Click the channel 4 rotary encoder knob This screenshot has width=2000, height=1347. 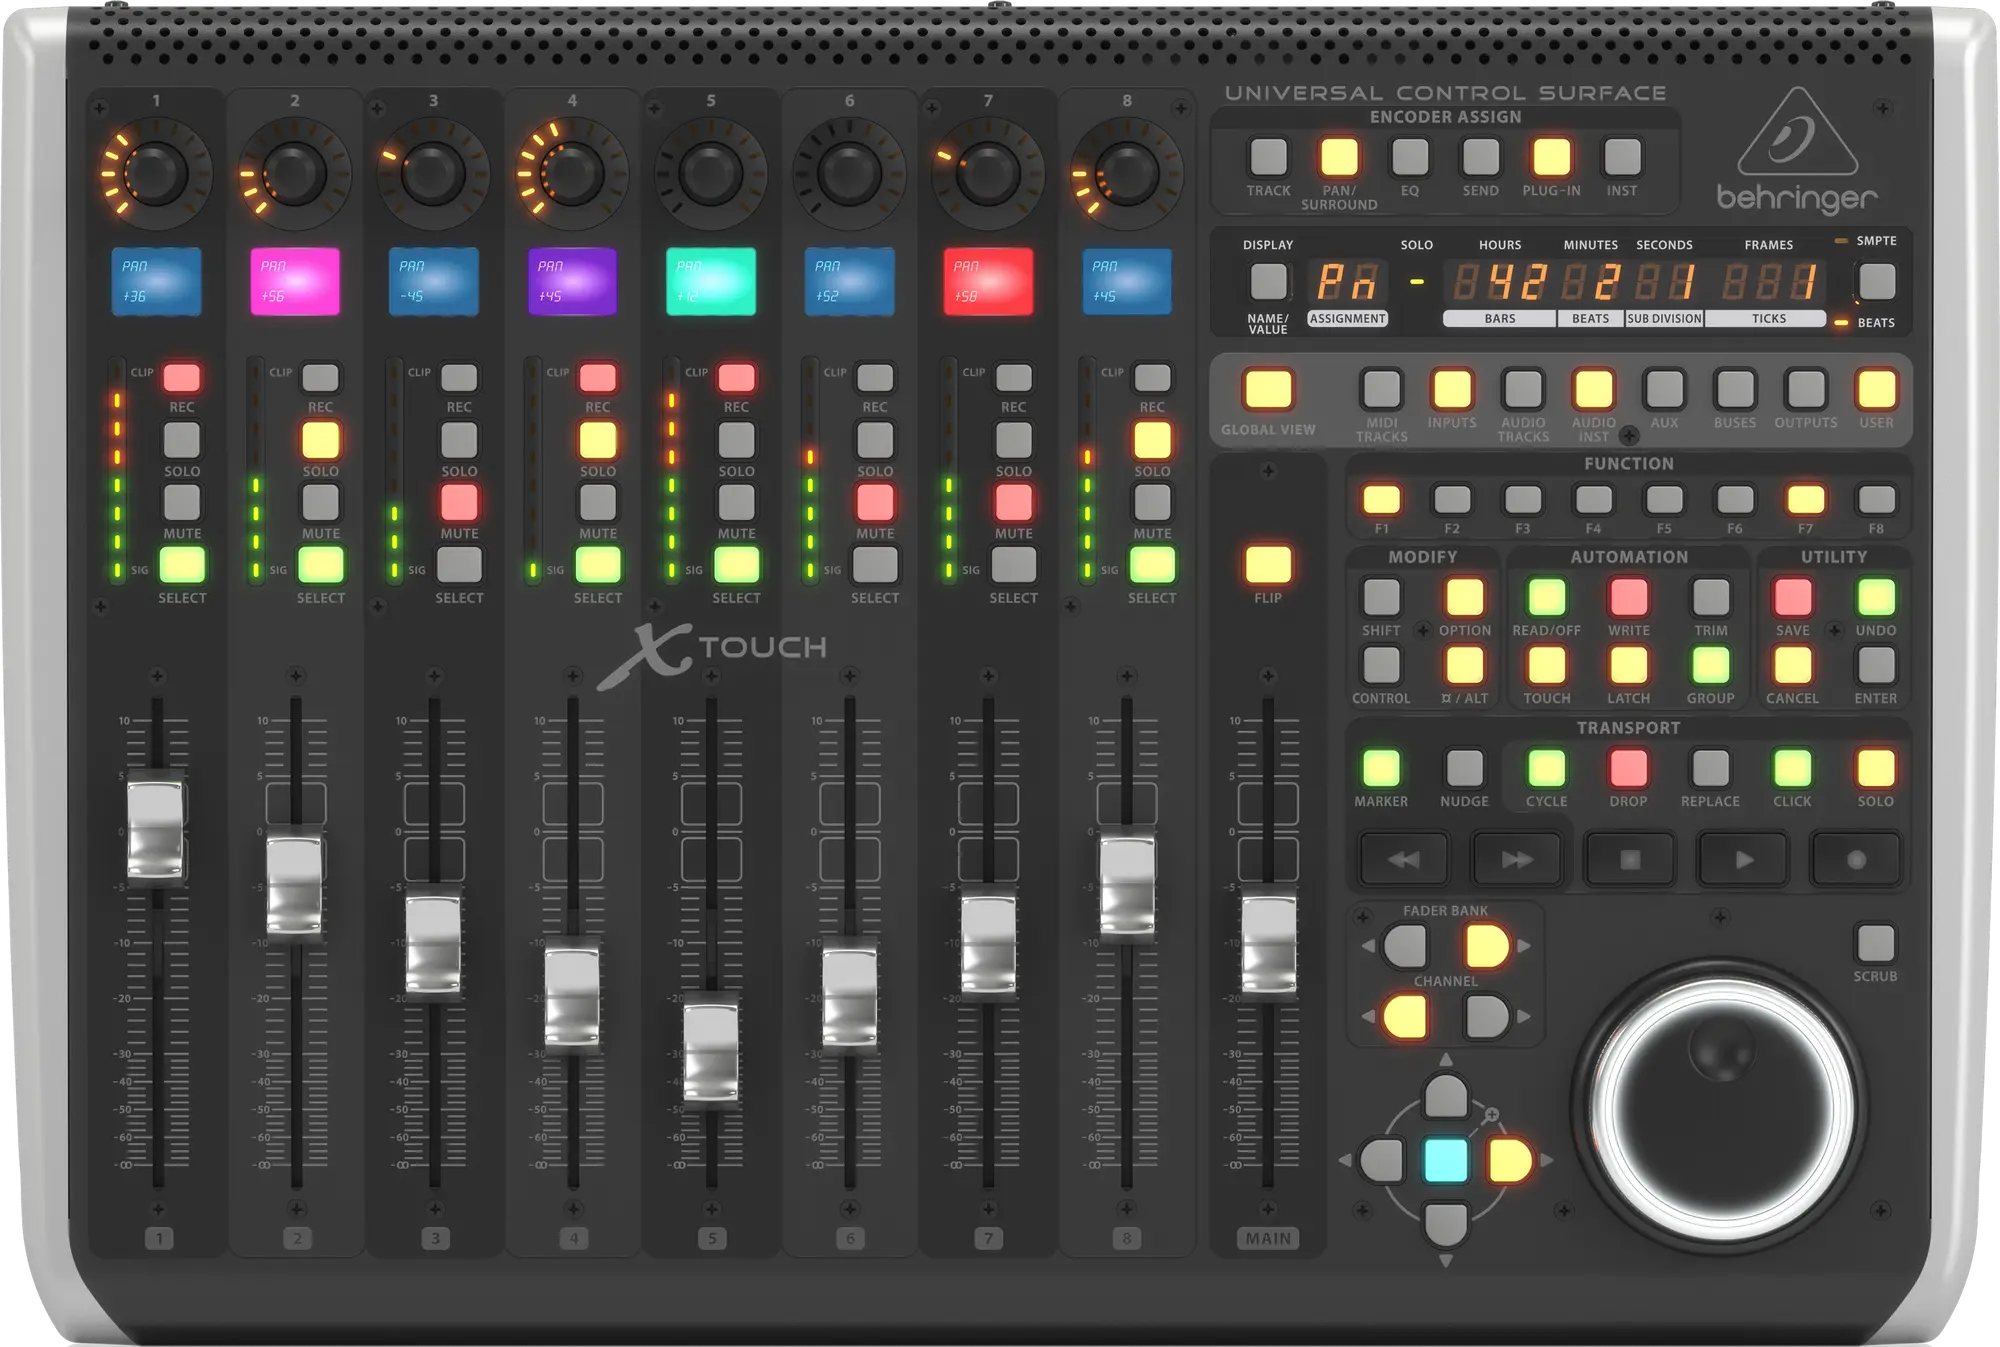(572, 174)
